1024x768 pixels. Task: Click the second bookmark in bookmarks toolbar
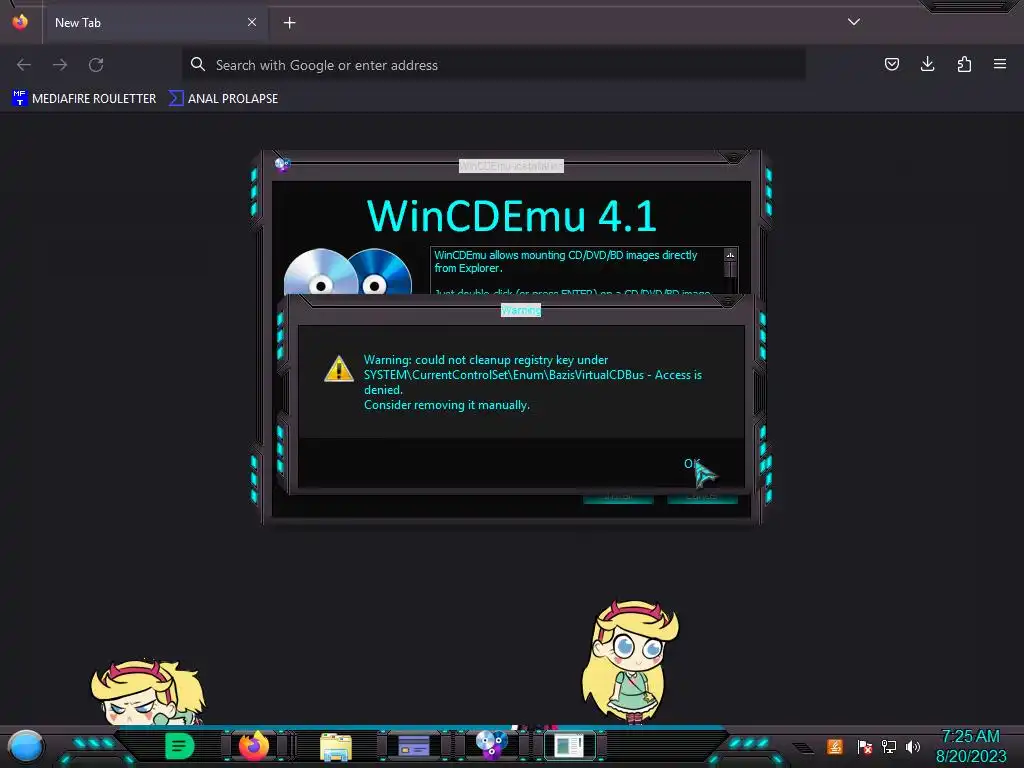(223, 99)
